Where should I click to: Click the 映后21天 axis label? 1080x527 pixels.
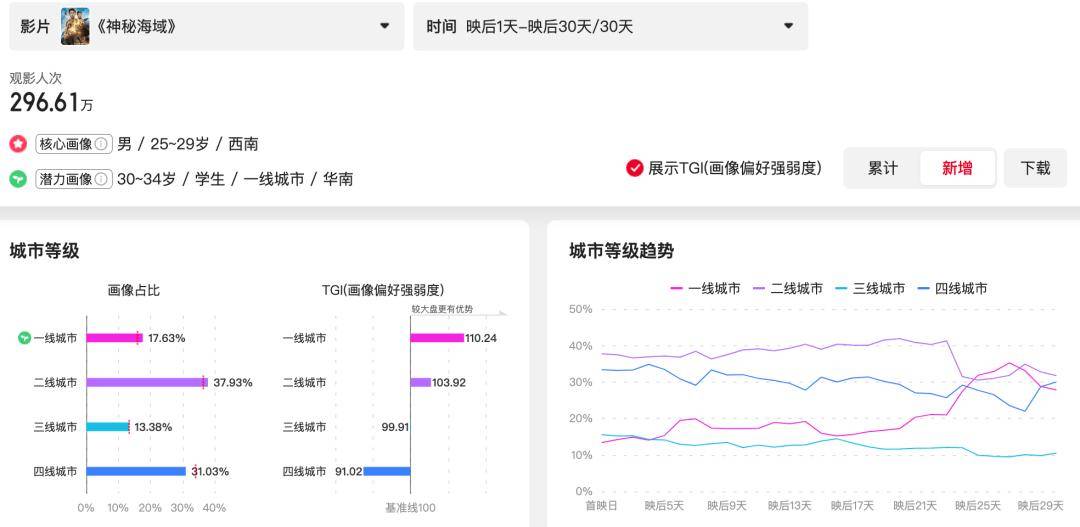click(915, 506)
